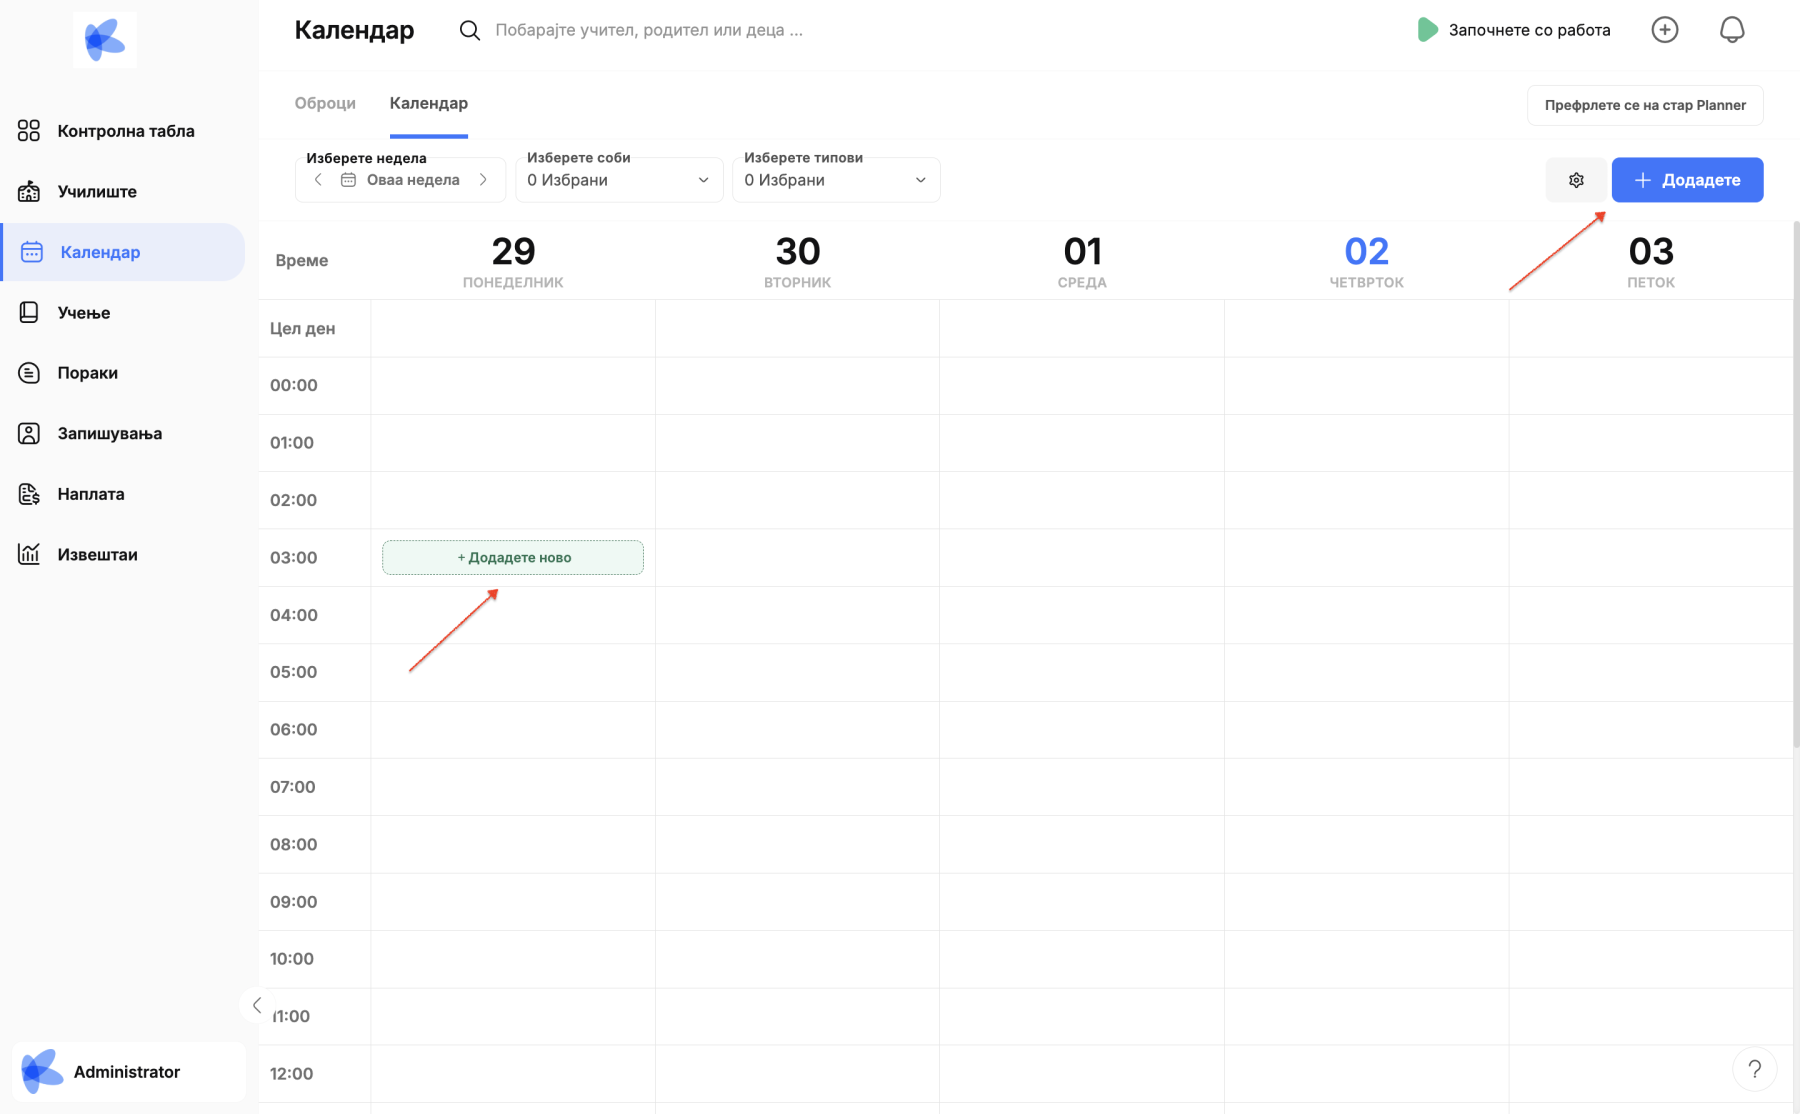1800x1114 pixels.
Task: Select Пораки in the sidebar menu
Action: [x=87, y=373]
